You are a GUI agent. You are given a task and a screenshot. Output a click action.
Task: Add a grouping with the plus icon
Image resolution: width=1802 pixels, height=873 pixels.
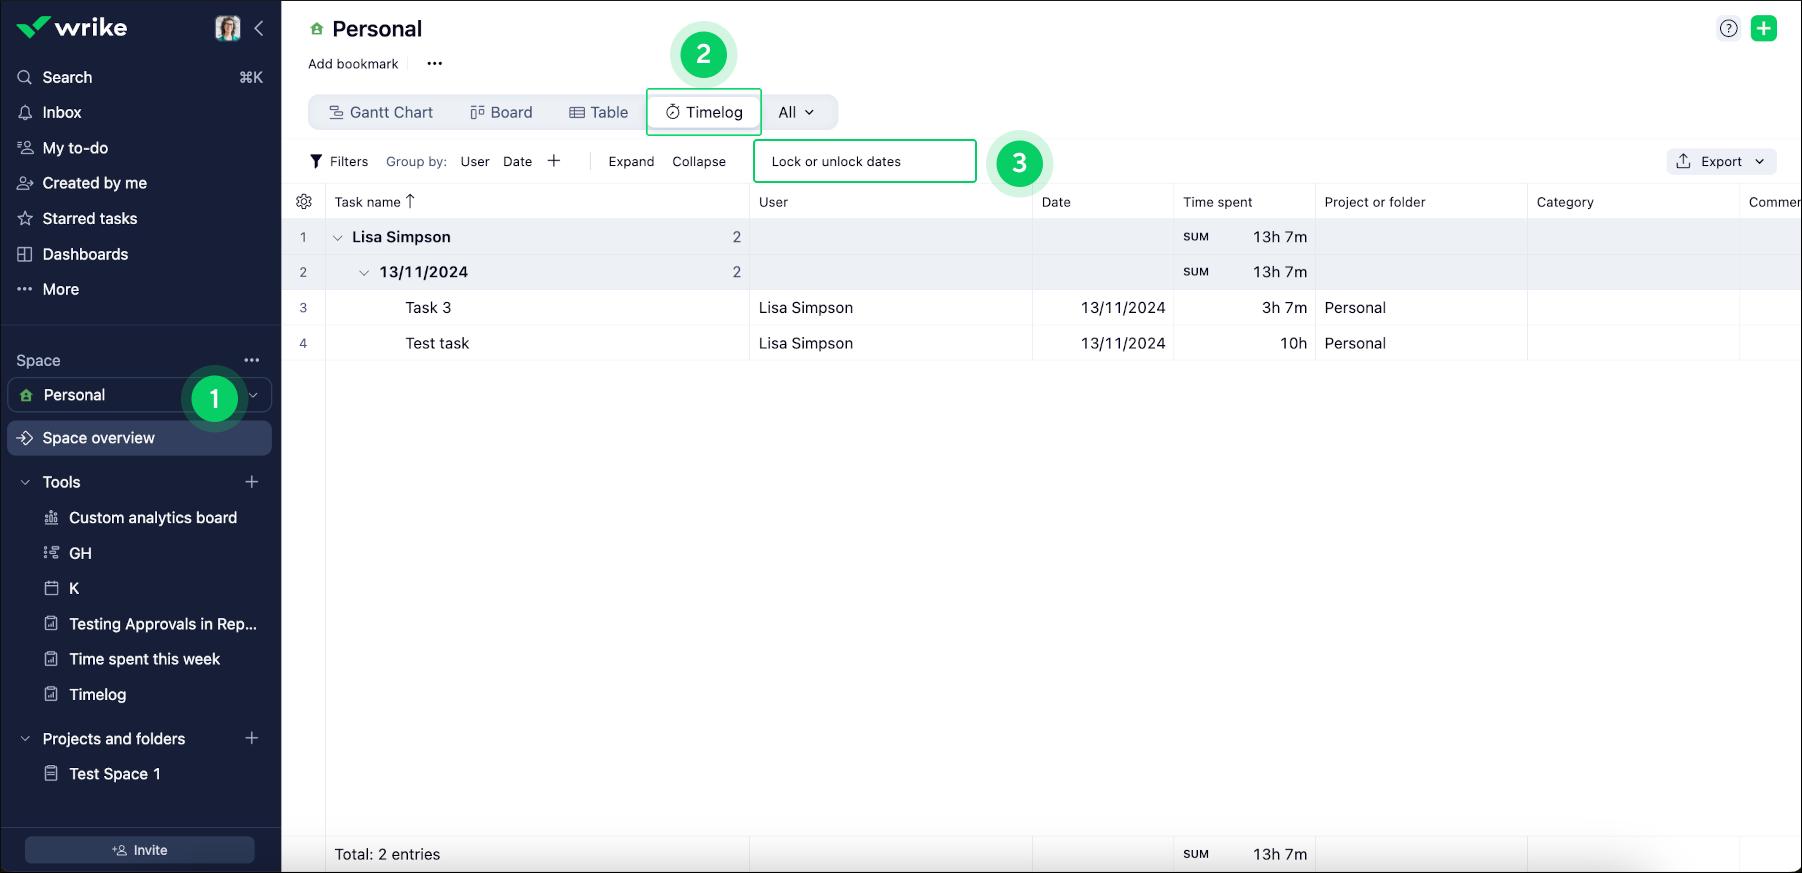point(554,161)
